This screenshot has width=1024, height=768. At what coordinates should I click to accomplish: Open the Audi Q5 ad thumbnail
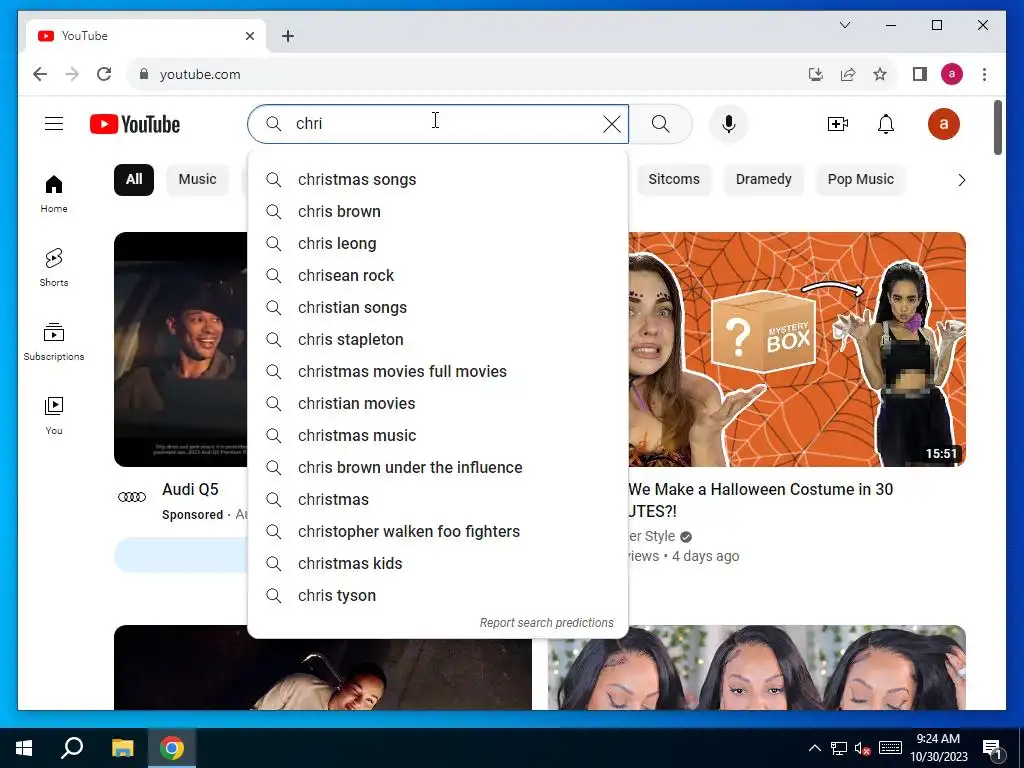[x=181, y=349]
